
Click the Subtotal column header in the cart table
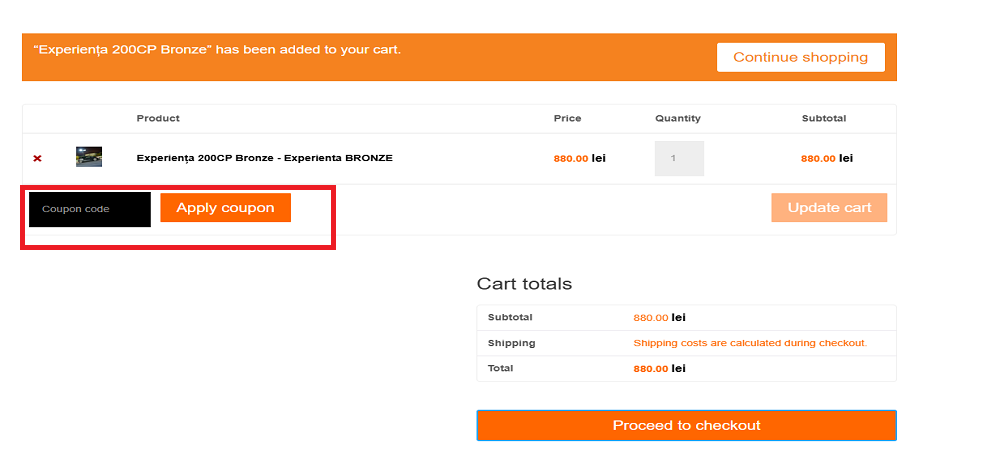tap(824, 118)
